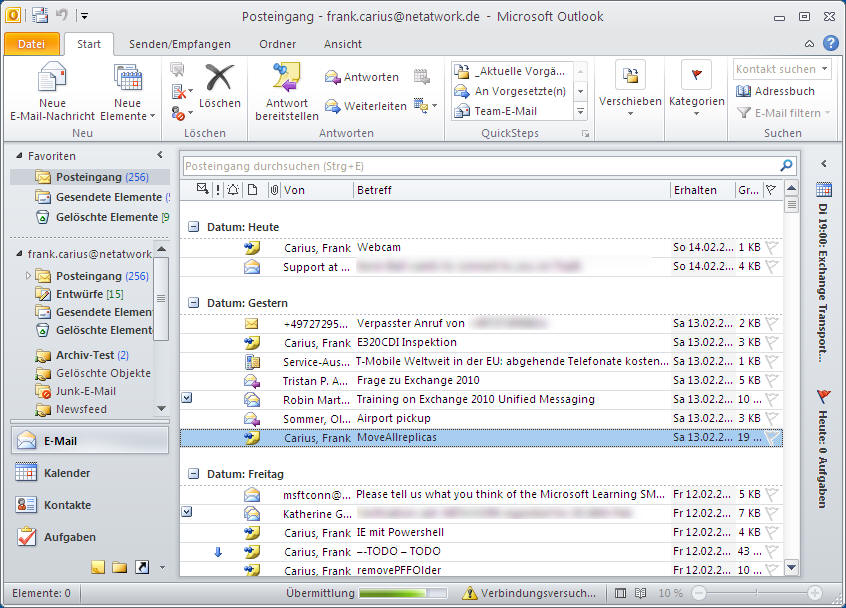This screenshot has height=608, width=846.
Task: Click the Posteingang durchsuchen search field
Action: tap(480, 166)
